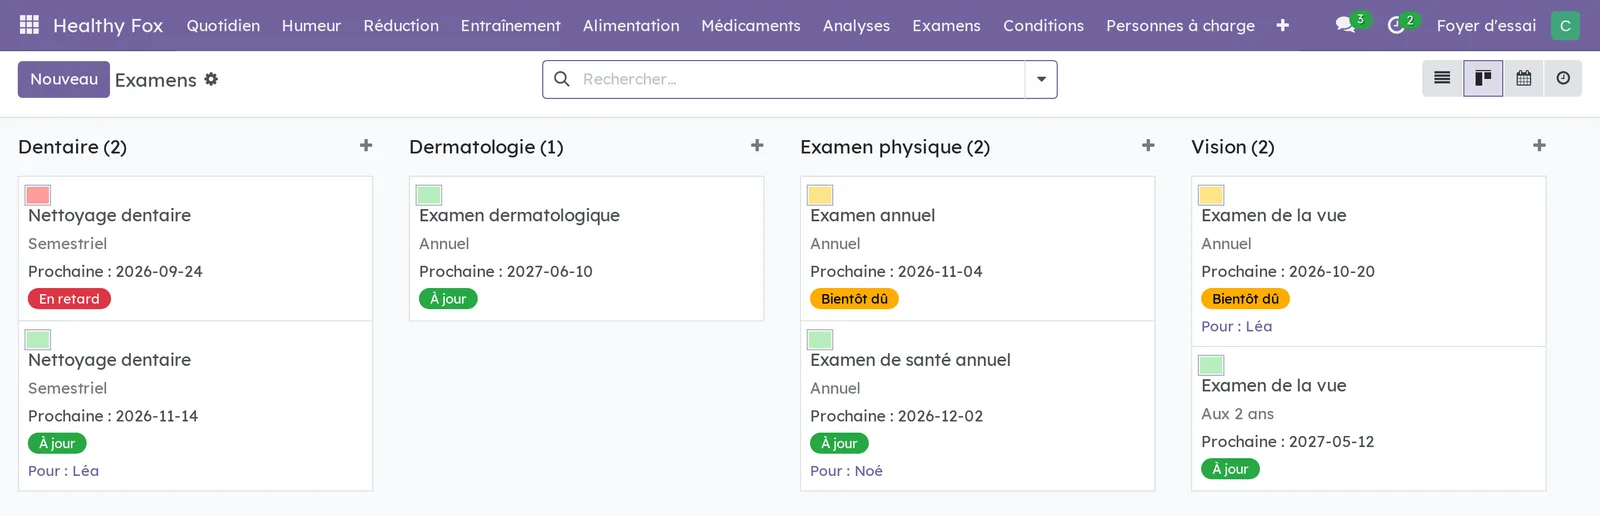Add a card in Examen physique column
The width and height of the screenshot is (1600, 516).
point(1148,146)
